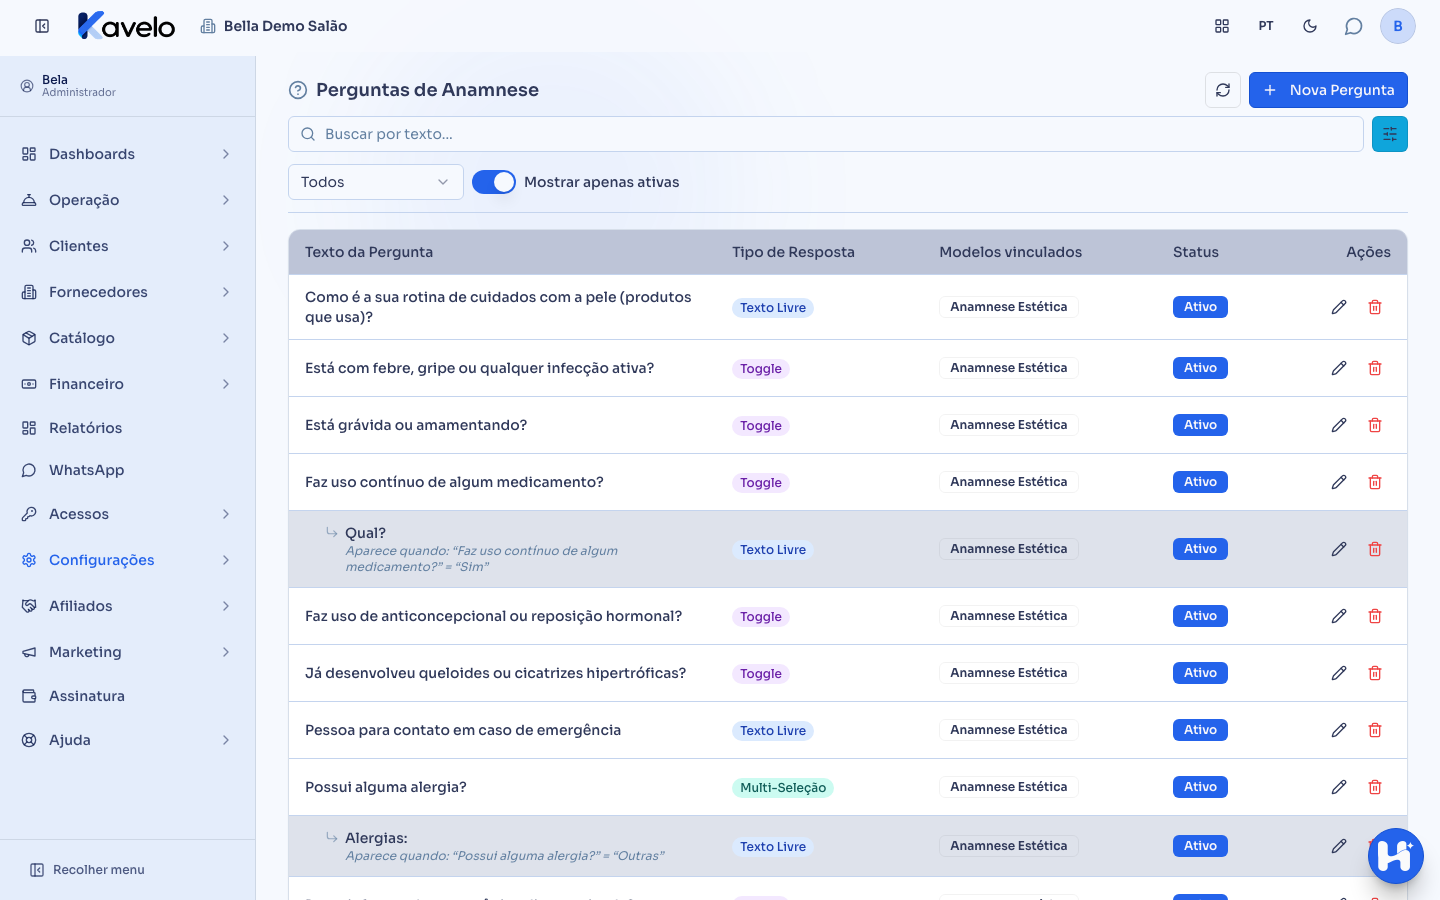
Task: Expand the Catálogo sidebar menu
Action: (x=128, y=338)
